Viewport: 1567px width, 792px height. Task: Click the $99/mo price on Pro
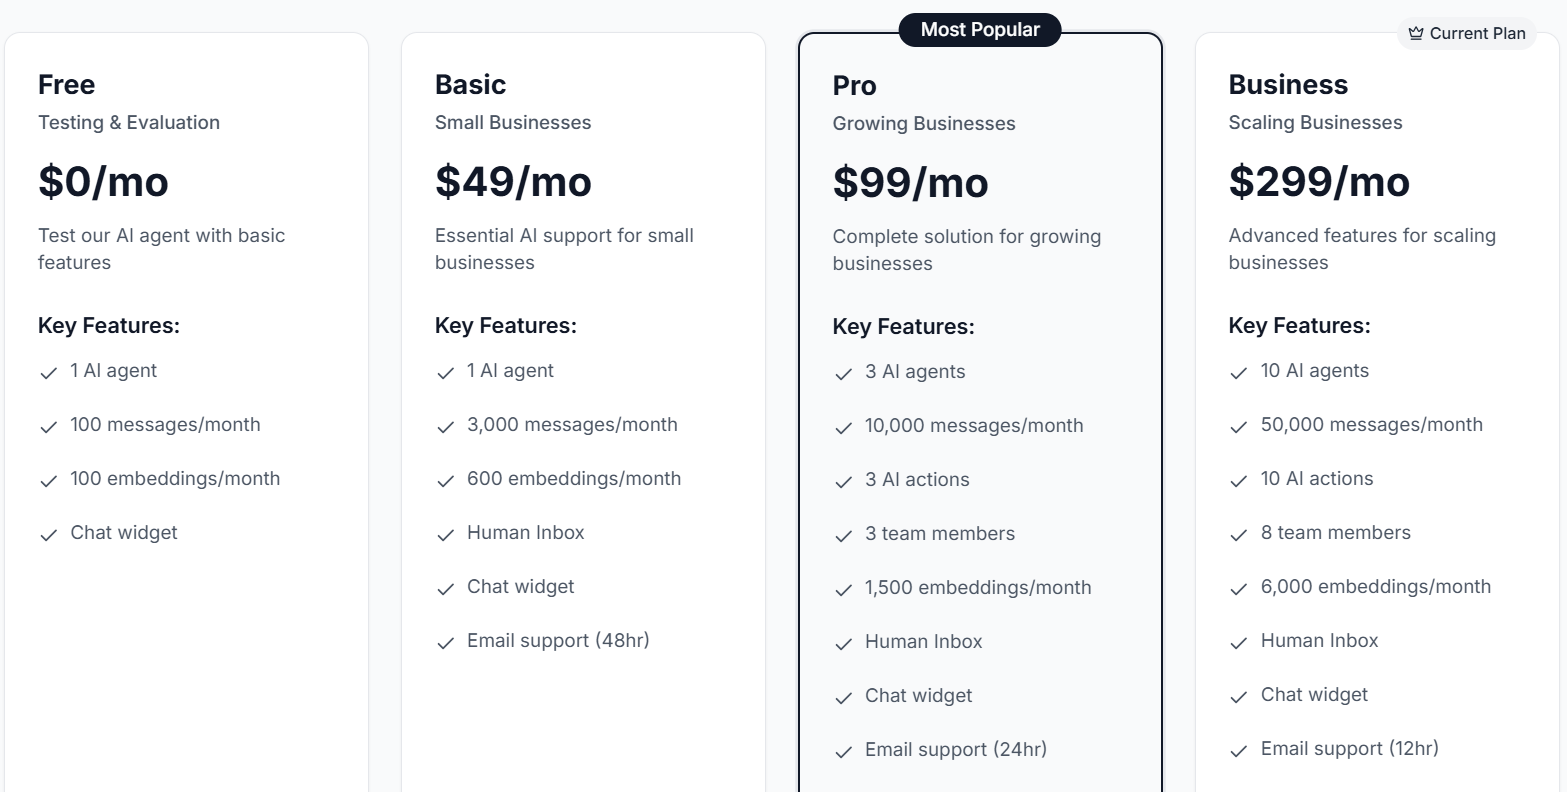910,182
